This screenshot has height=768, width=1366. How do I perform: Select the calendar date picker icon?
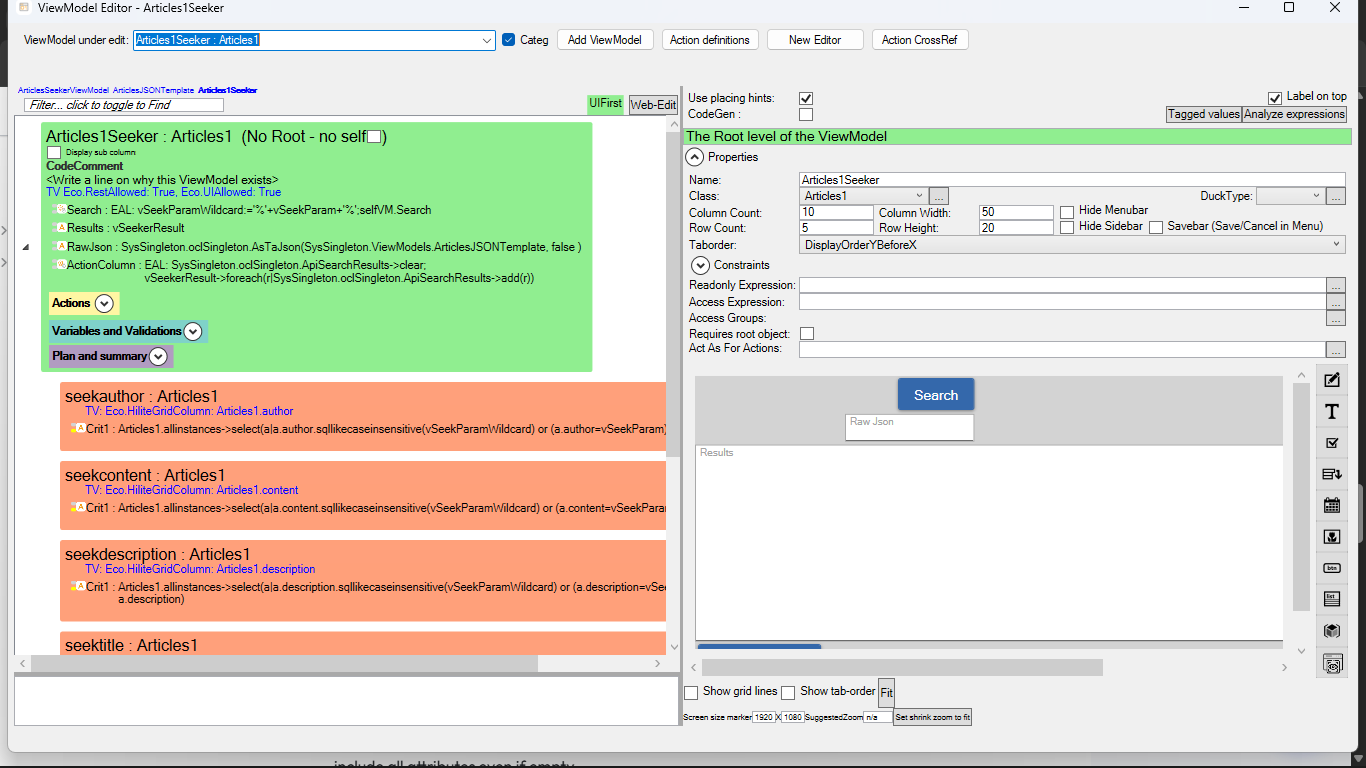(1332, 506)
